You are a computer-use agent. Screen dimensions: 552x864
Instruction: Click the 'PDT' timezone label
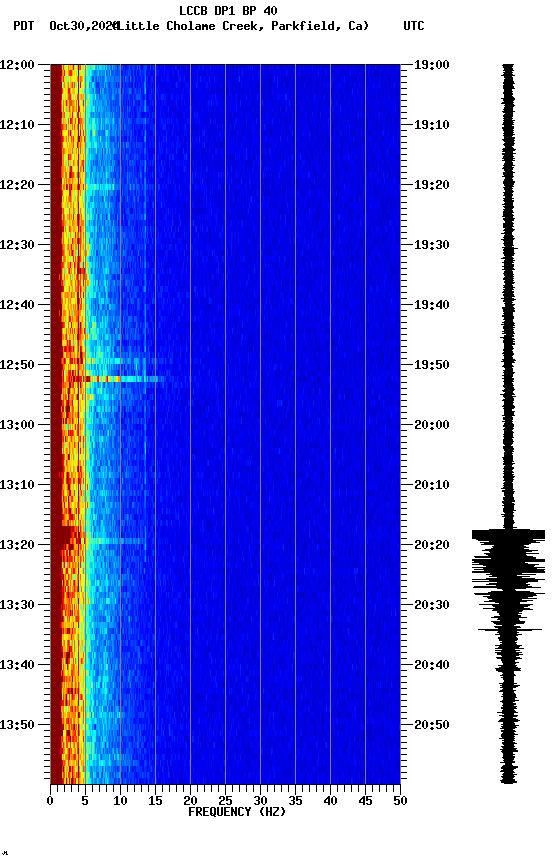coord(24,26)
